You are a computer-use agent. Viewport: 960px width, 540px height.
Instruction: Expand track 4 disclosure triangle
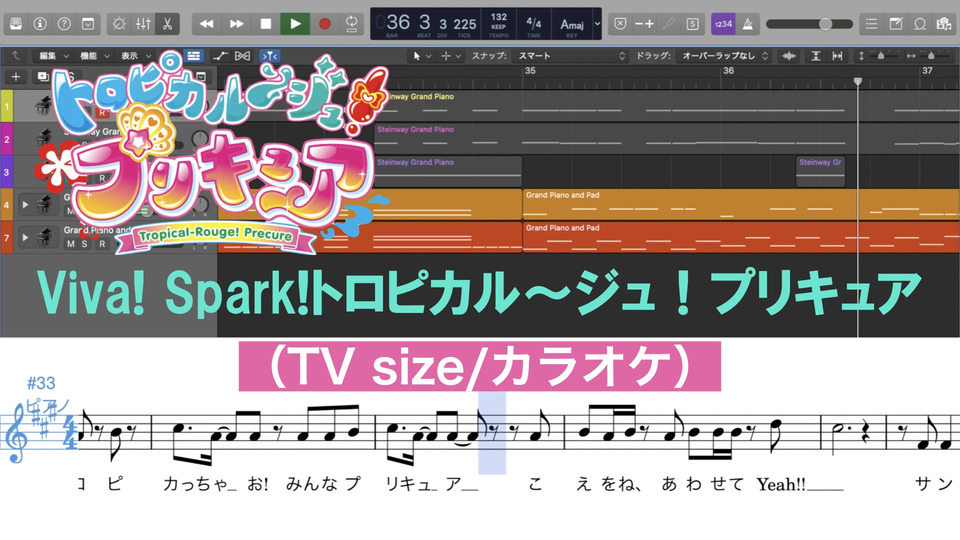coord(24,204)
